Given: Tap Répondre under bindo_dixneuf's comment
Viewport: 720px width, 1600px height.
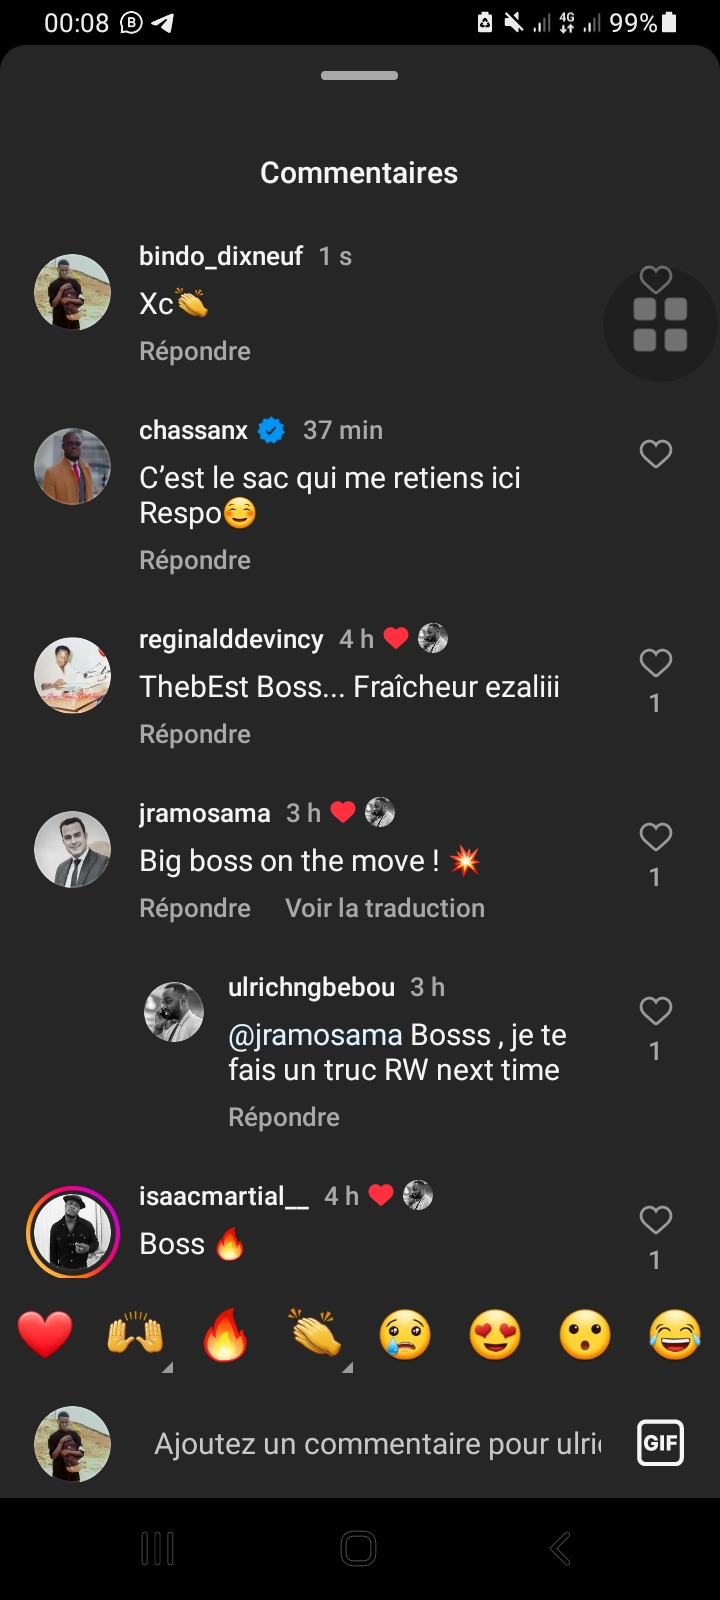Looking at the screenshot, I should [x=195, y=351].
